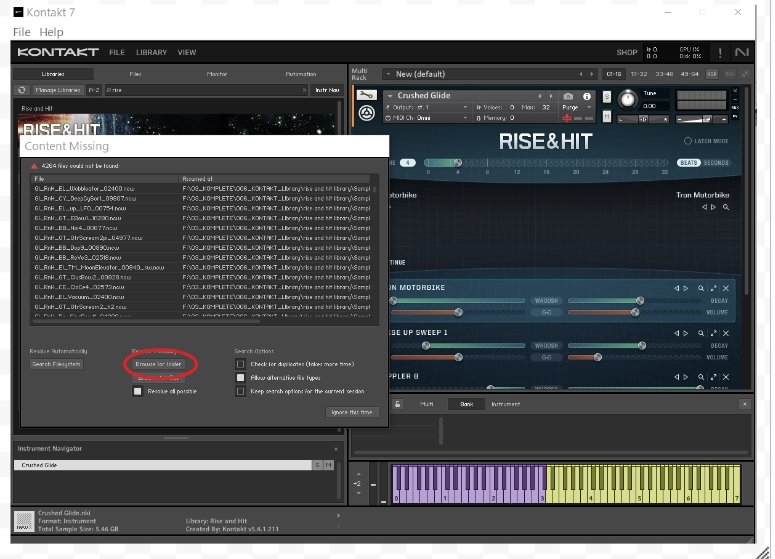This screenshot has width=775, height=559.
Task: Open the Help menu
Action: [x=51, y=32]
